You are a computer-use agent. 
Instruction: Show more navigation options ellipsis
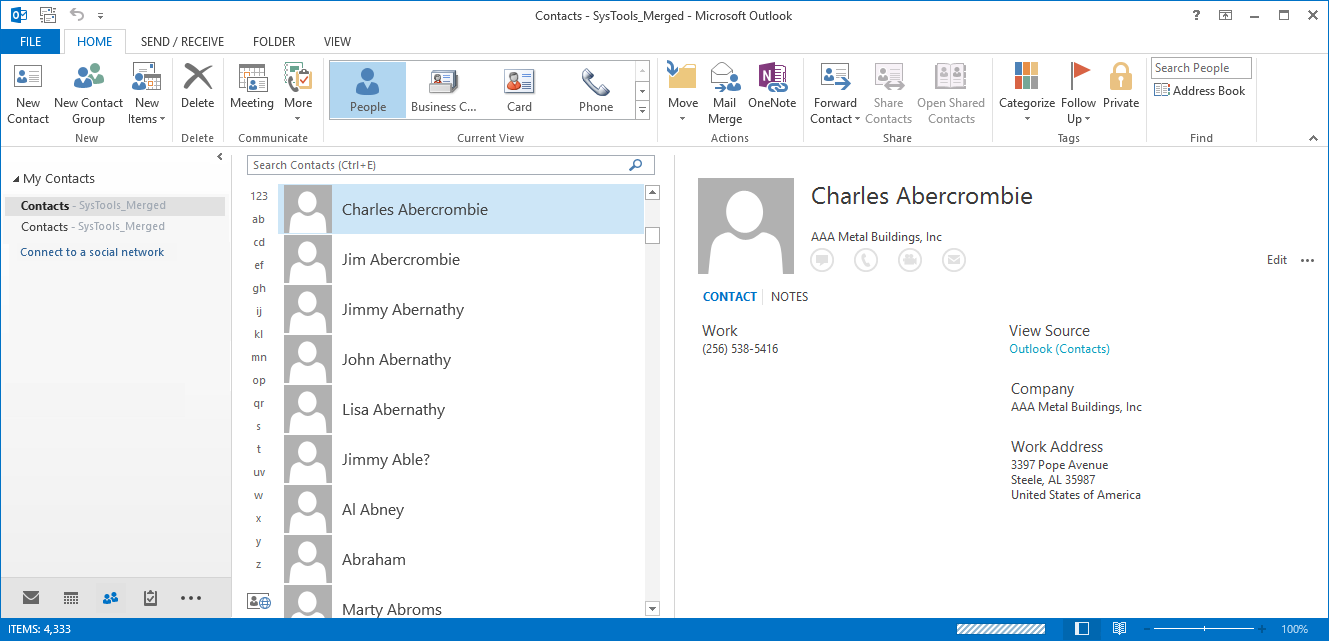(x=190, y=598)
